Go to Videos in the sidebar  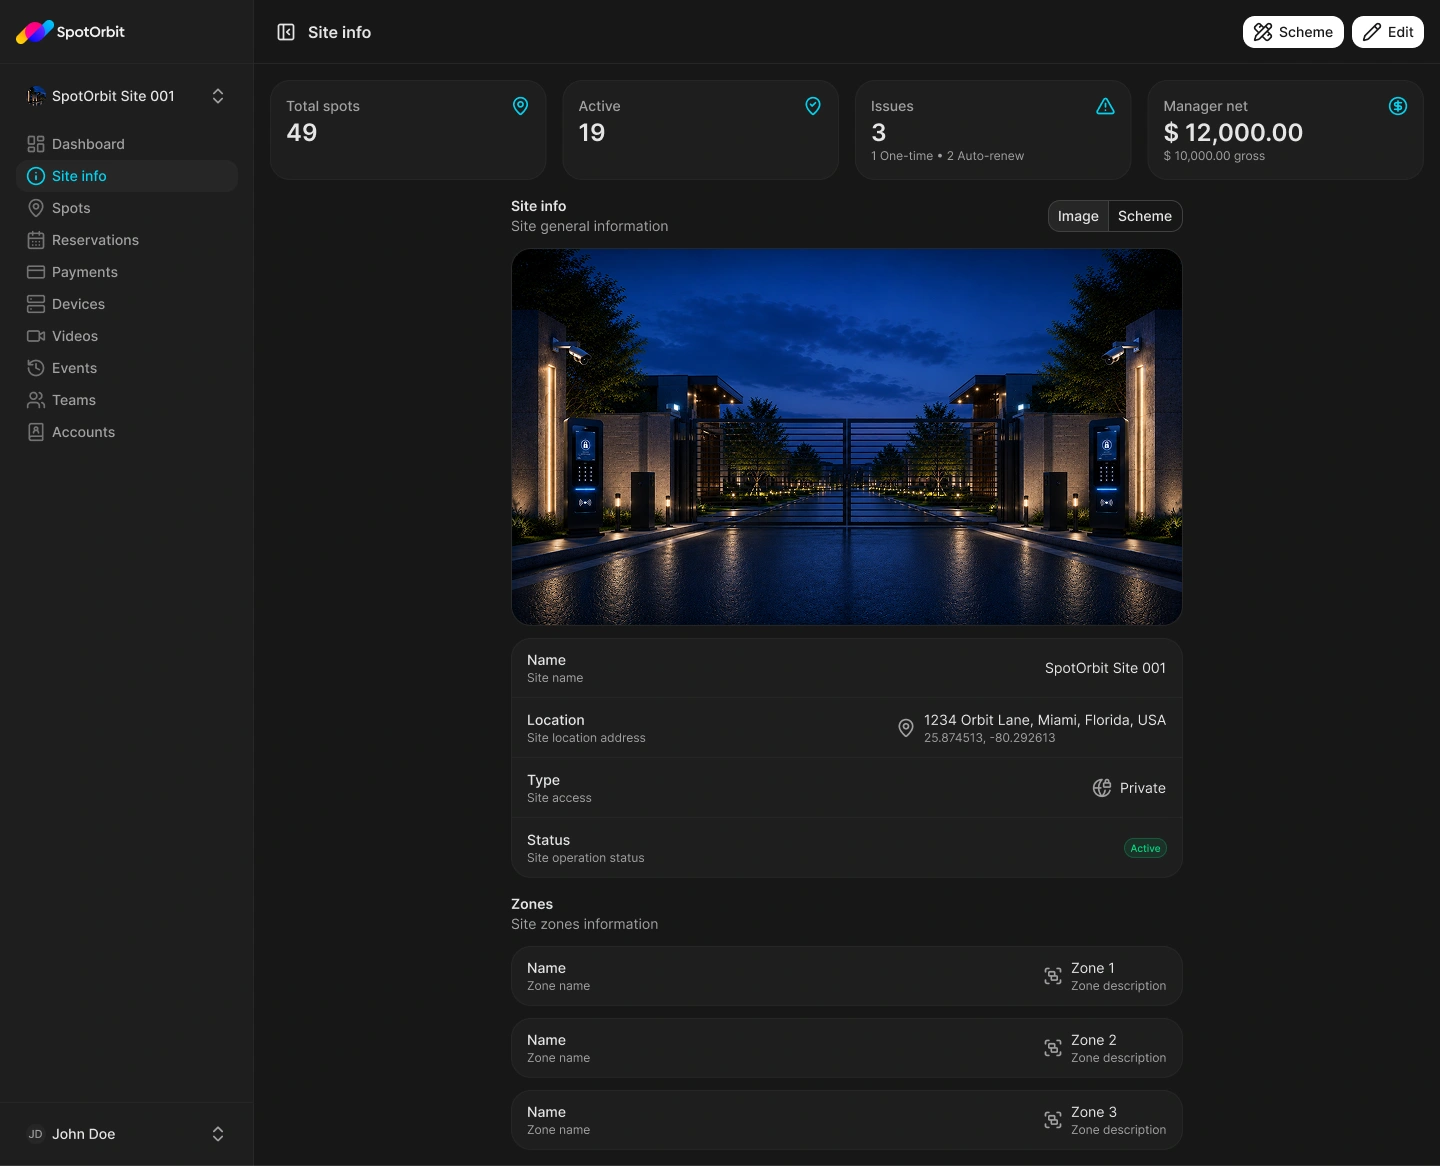pyautogui.click(x=127, y=336)
